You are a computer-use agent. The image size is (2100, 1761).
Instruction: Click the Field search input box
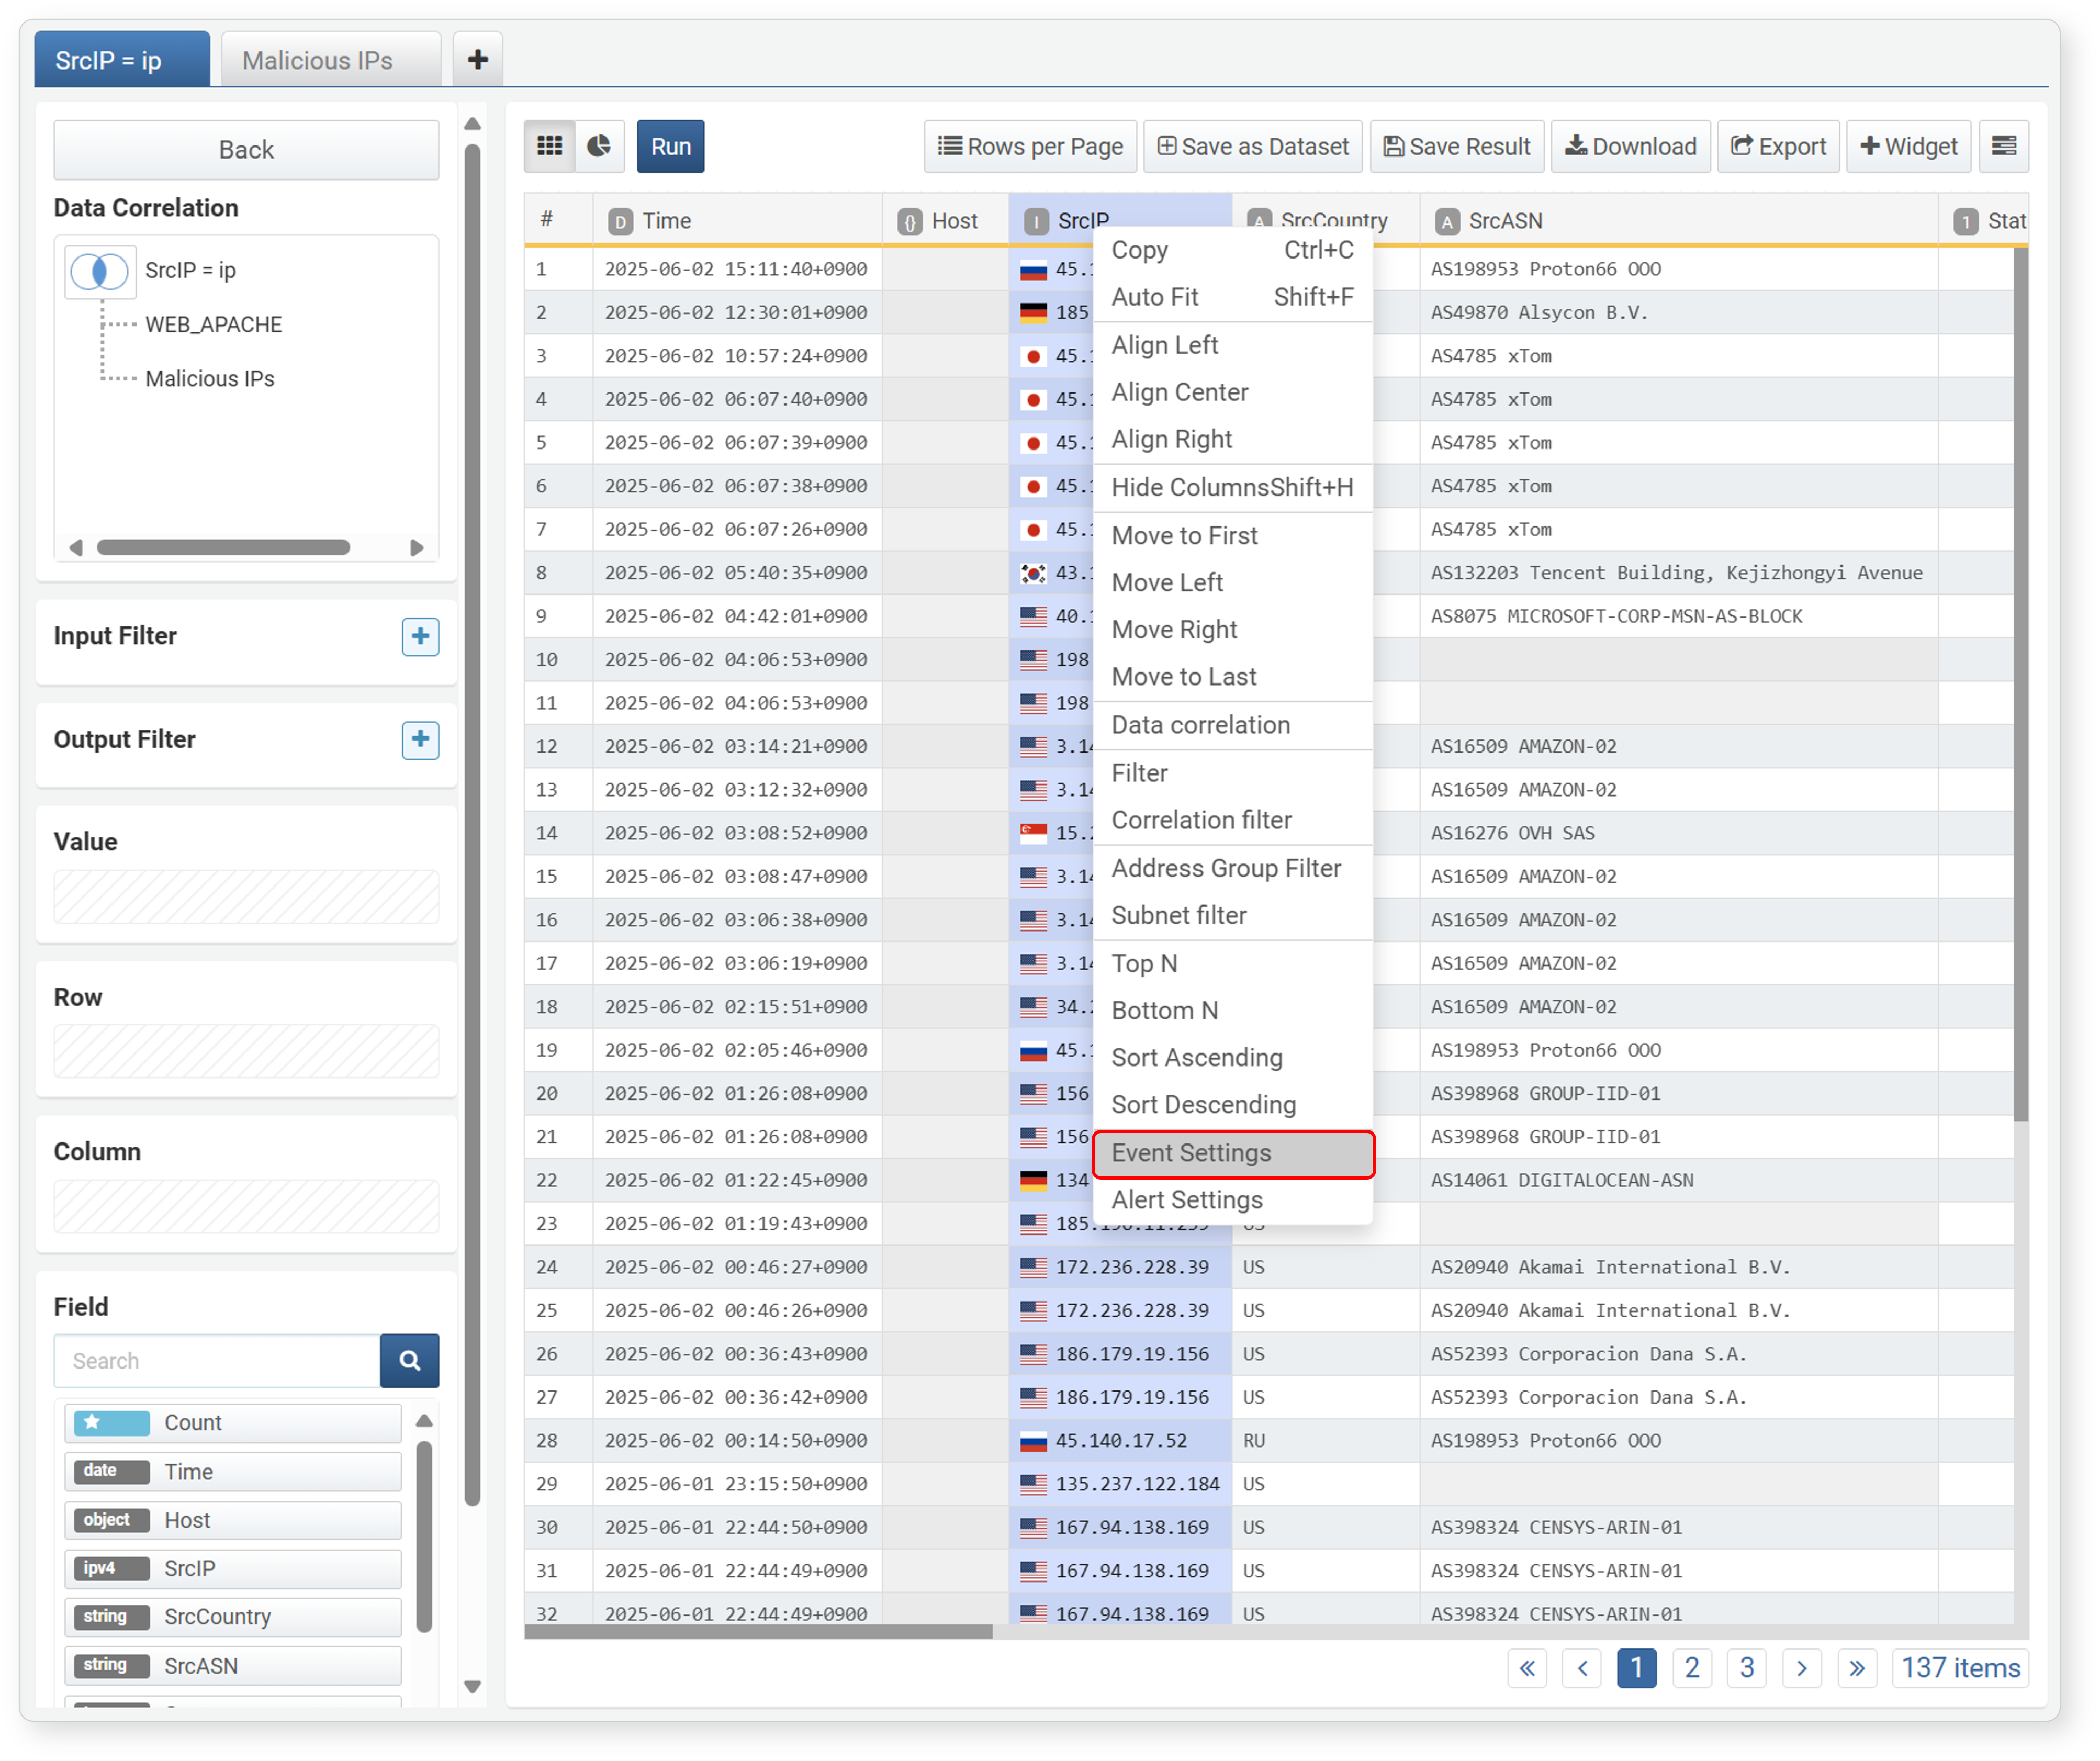(217, 1360)
